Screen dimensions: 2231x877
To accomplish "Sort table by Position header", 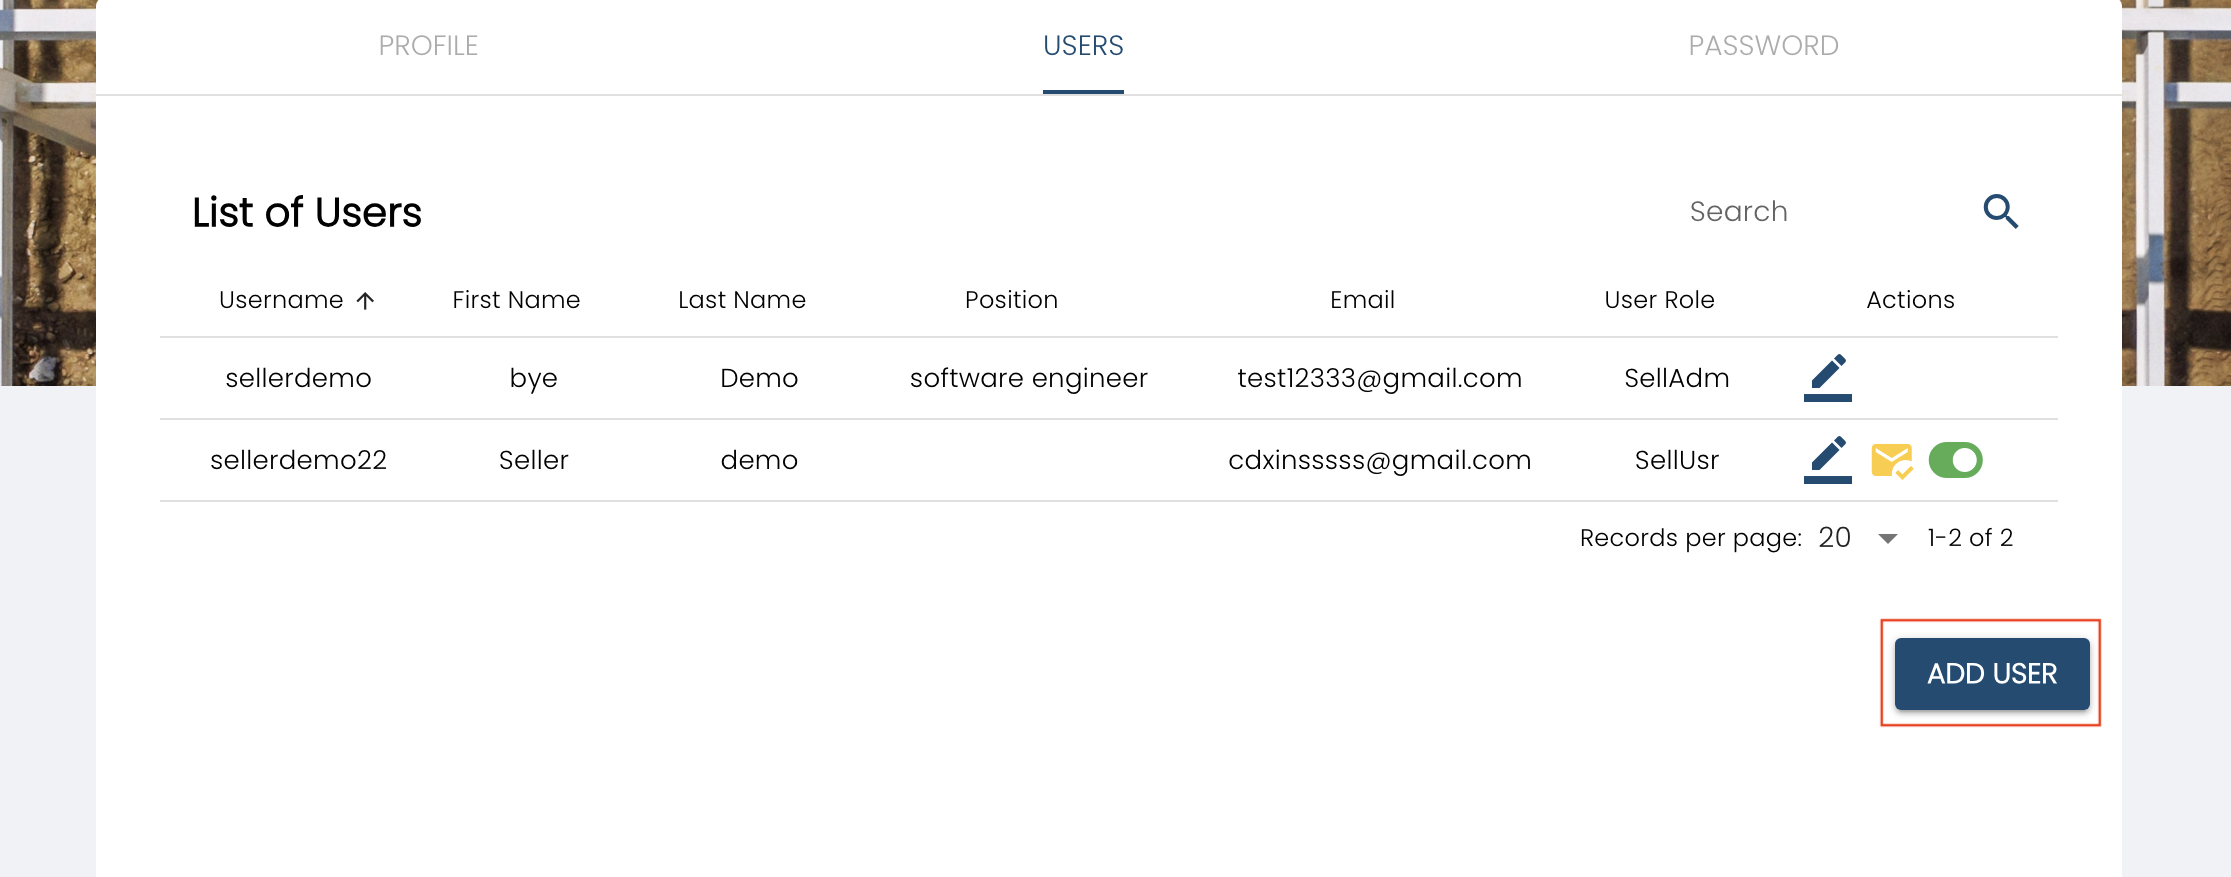I will click(x=1011, y=300).
